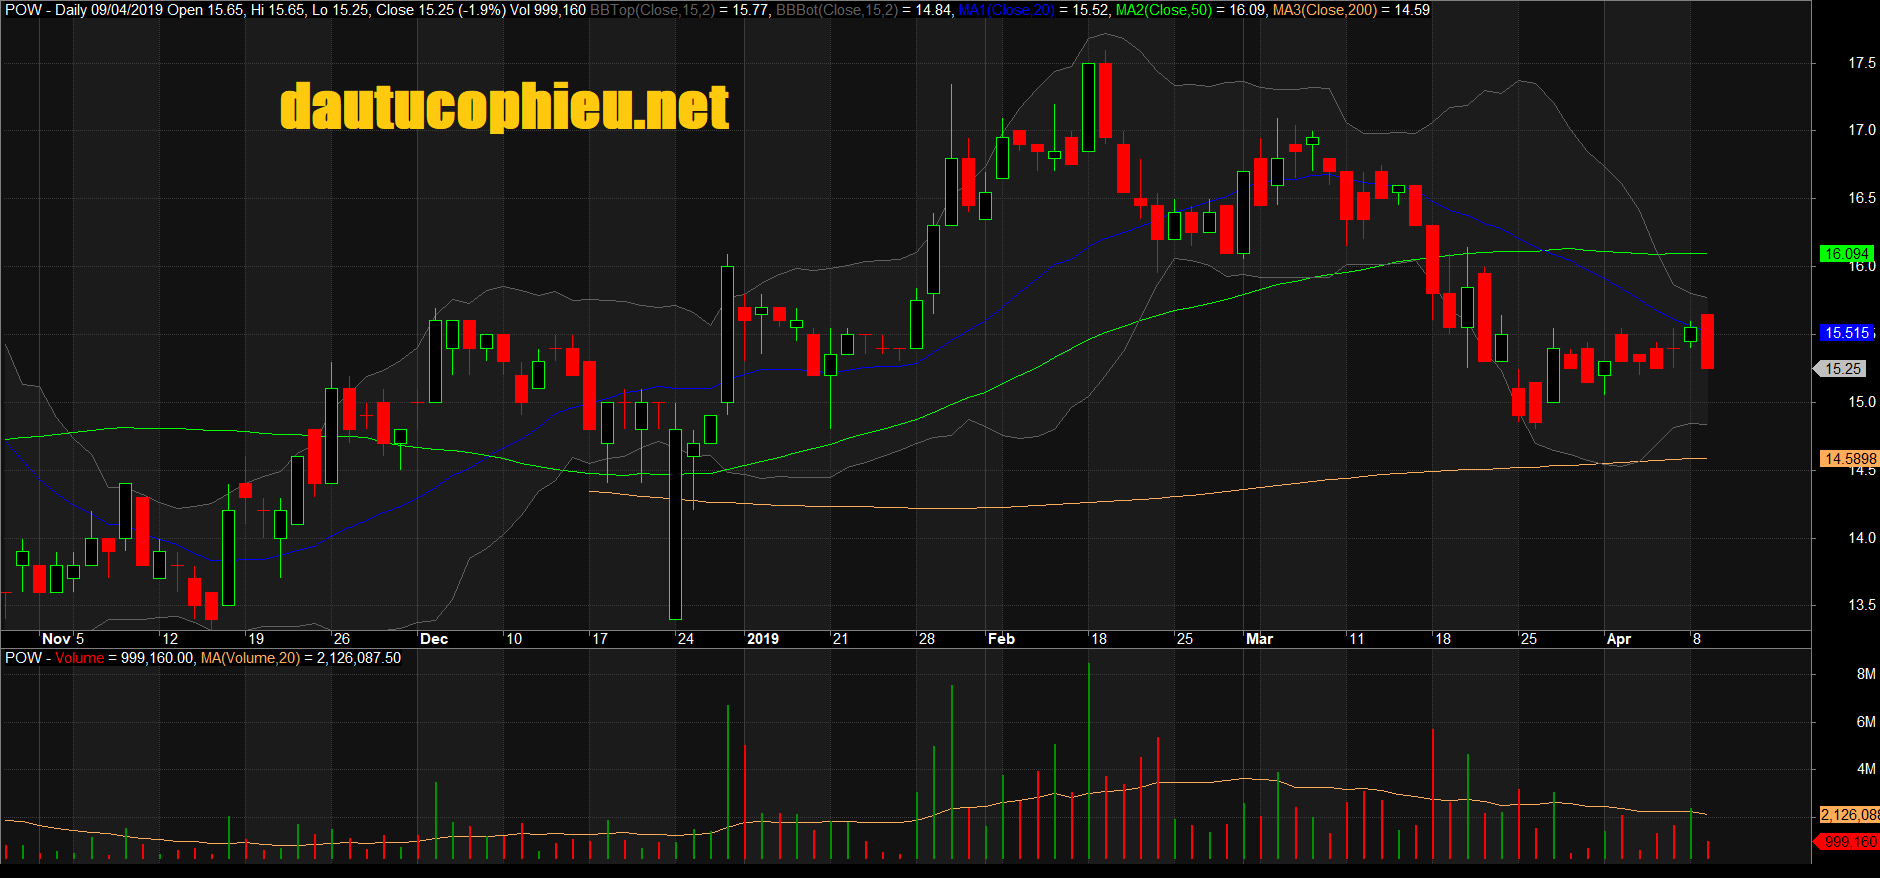Click the orange MA3(Close,200) indicator label
The width and height of the screenshot is (1880, 878).
tap(1325, 10)
